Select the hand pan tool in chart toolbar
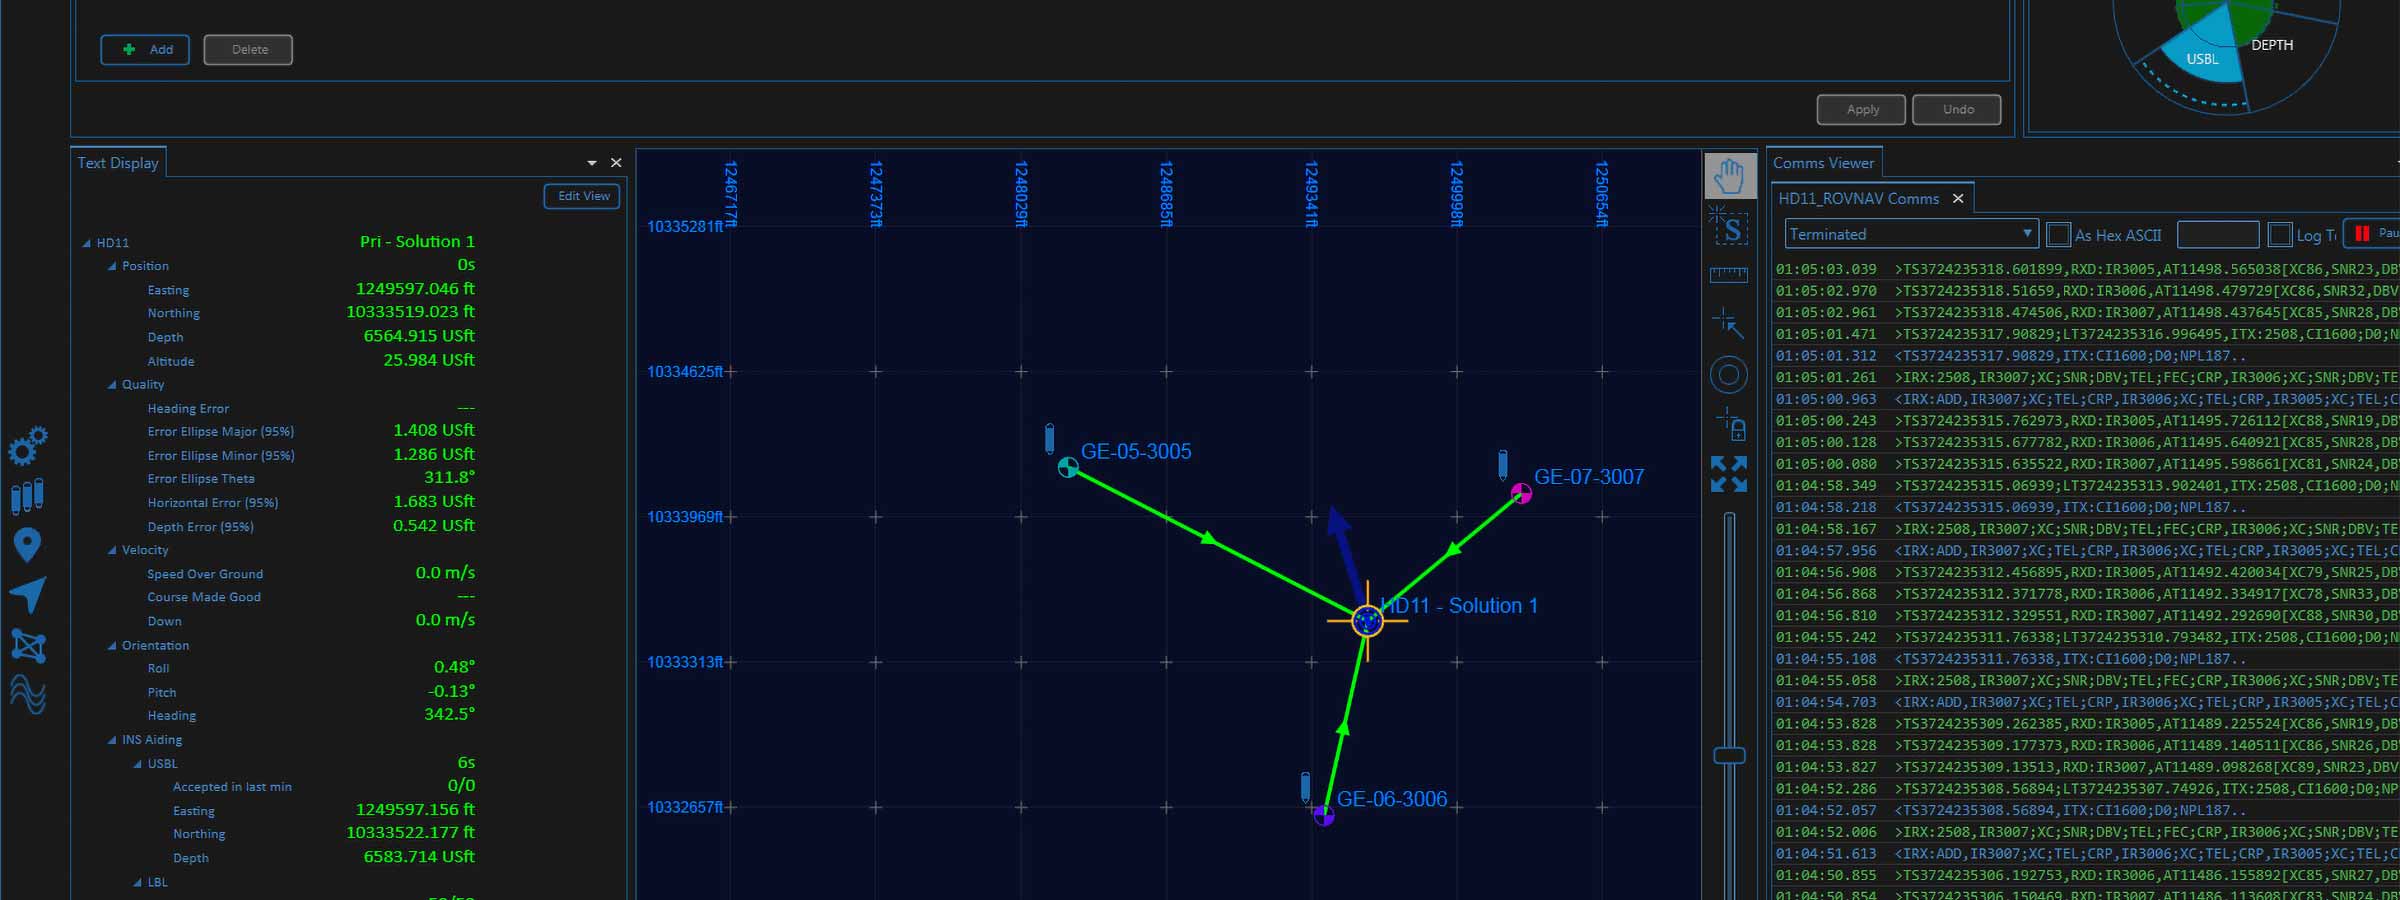The width and height of the screenshot is (2400, 900). 1730,177
